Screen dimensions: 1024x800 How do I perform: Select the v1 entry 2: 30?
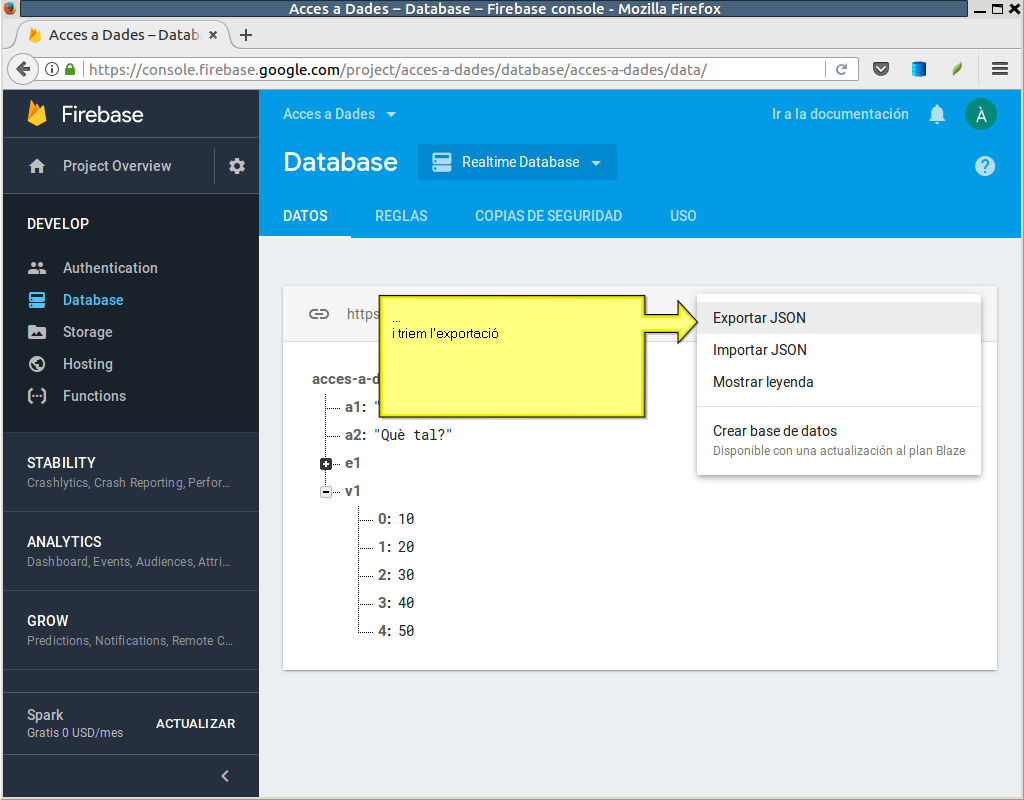pos(396,575)
